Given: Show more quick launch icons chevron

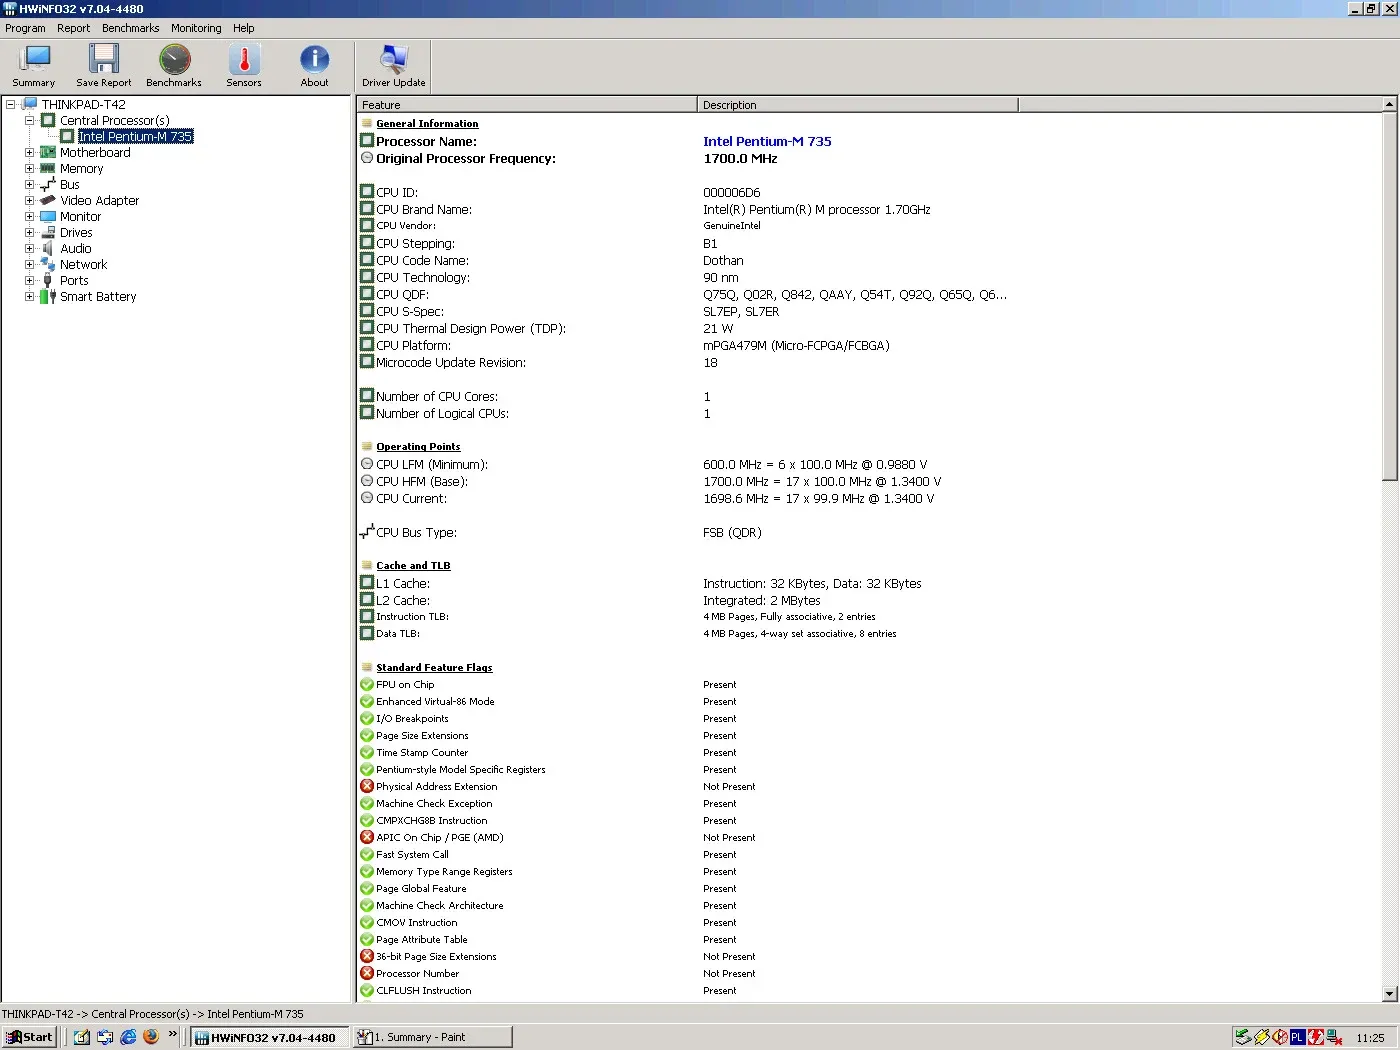Looking at the screenshot, I should [173, 1034].
